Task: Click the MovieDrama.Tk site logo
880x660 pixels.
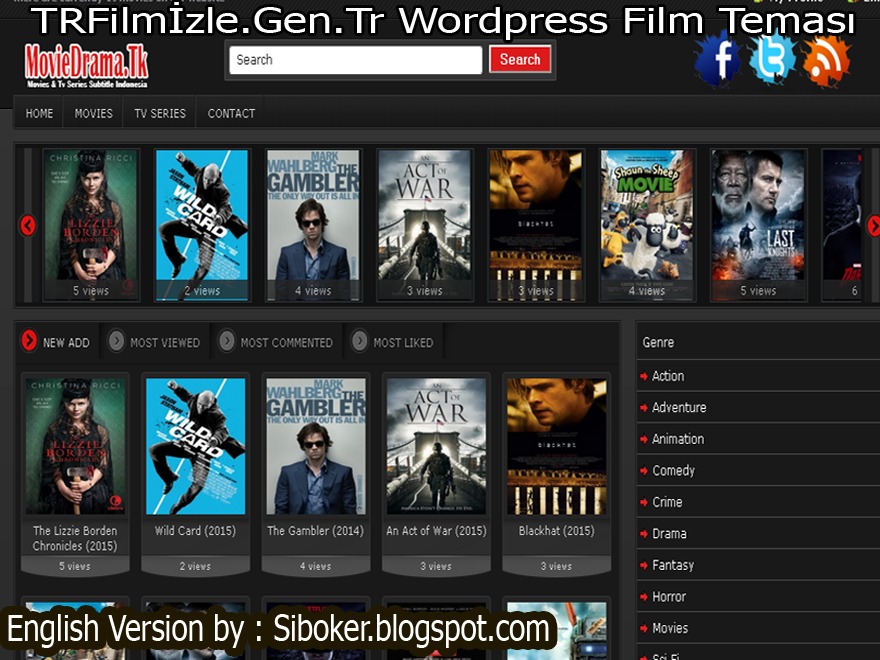Action: (85, 65)
